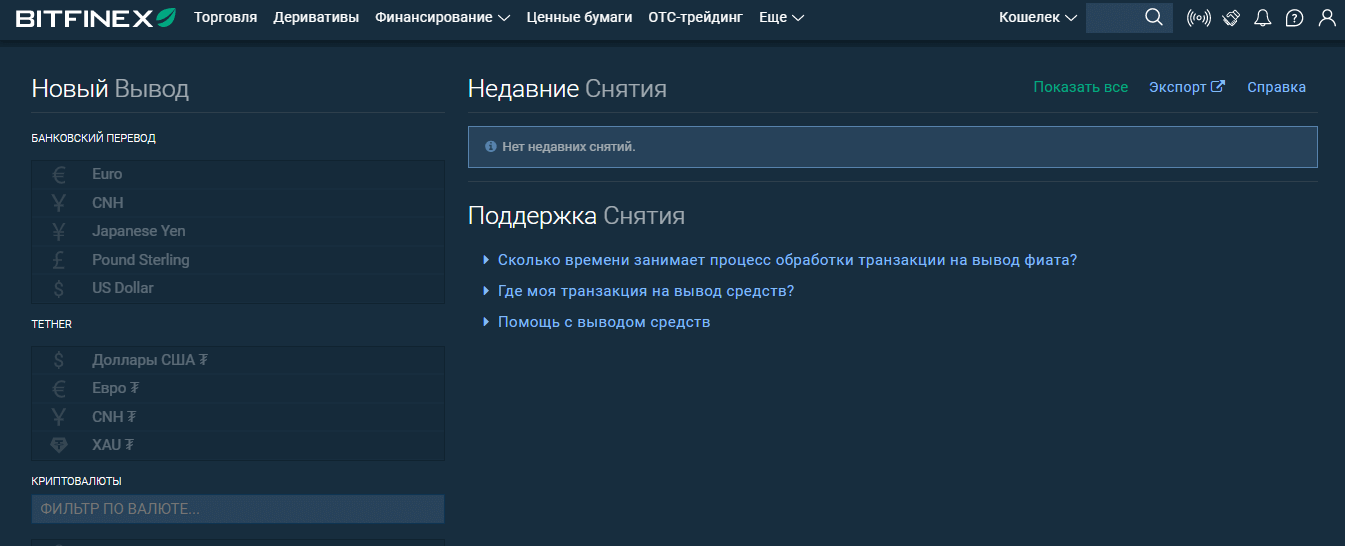Screen dimensions: 1345x546
Task: Expand the Еще menu
Action: (x=781, y=17)
